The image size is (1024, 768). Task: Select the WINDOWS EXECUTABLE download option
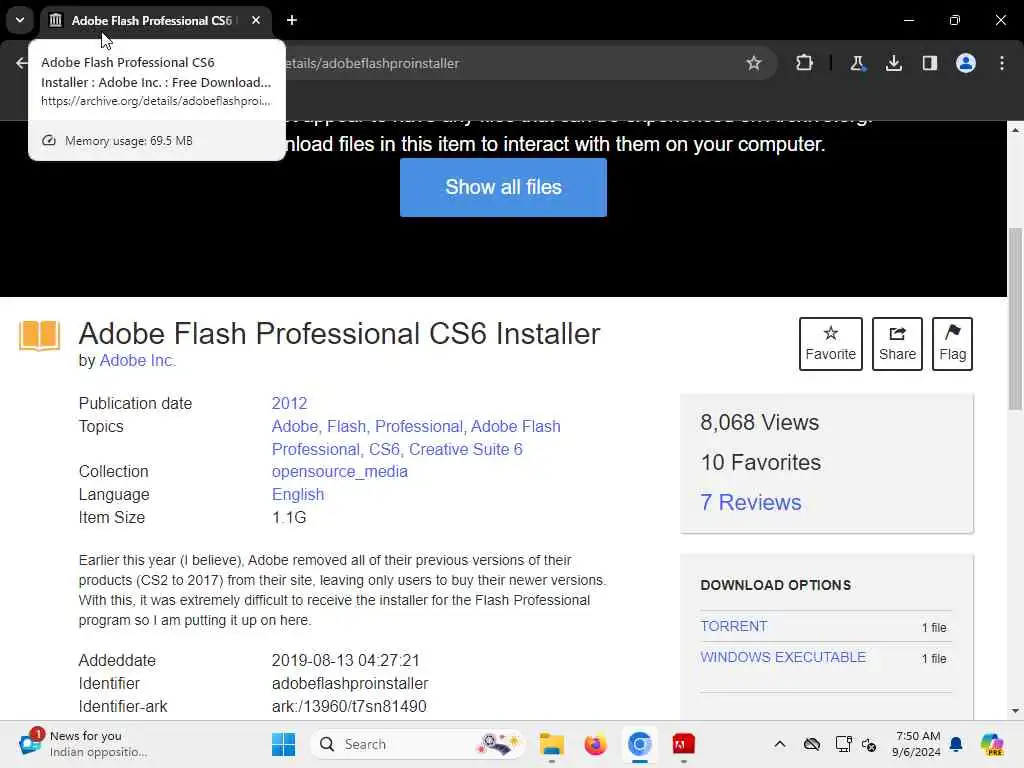click(783, 657)
